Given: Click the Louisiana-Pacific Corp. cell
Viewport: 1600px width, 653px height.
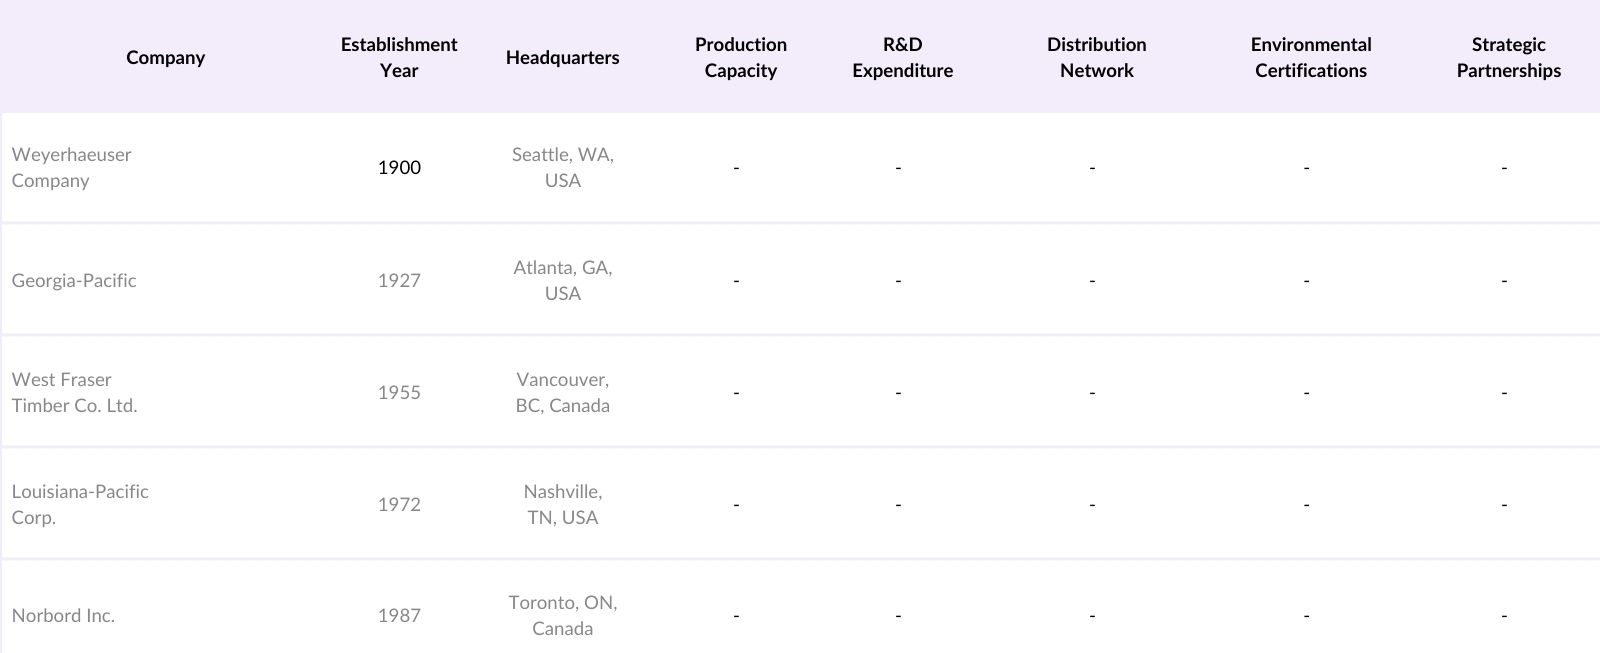Looking at the screenshot, I should [x=80, y=505].
